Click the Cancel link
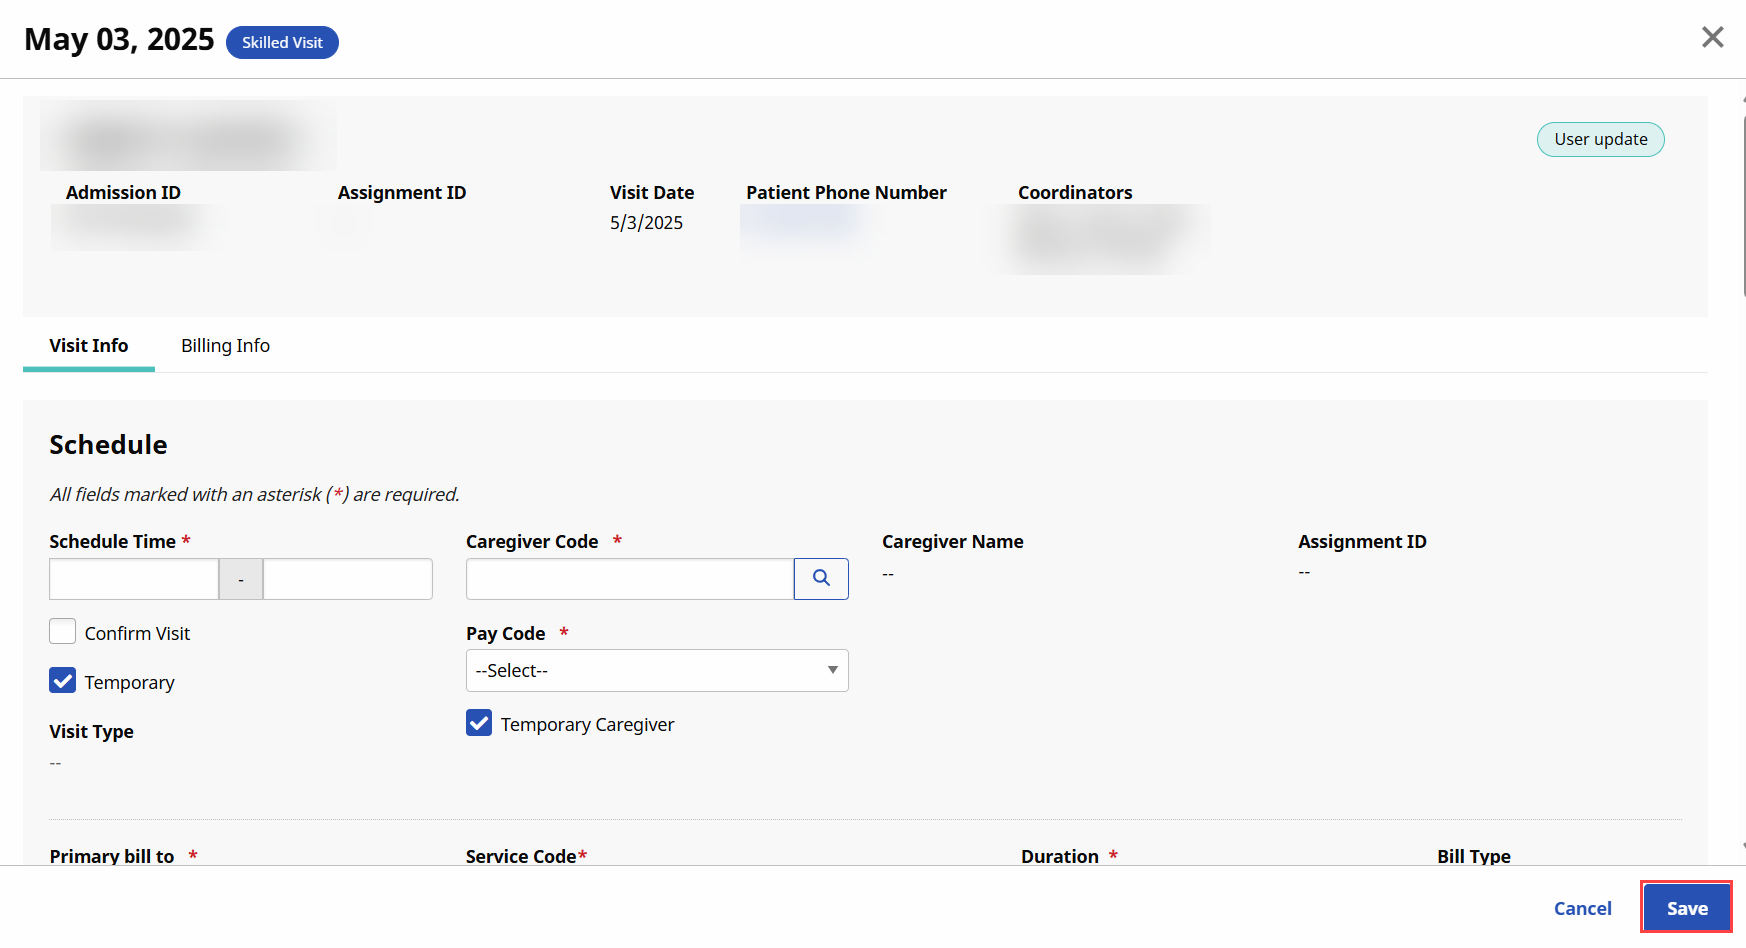This screenshot has height=948, width=1746. pyautogui.click(x=1582, y=908)
